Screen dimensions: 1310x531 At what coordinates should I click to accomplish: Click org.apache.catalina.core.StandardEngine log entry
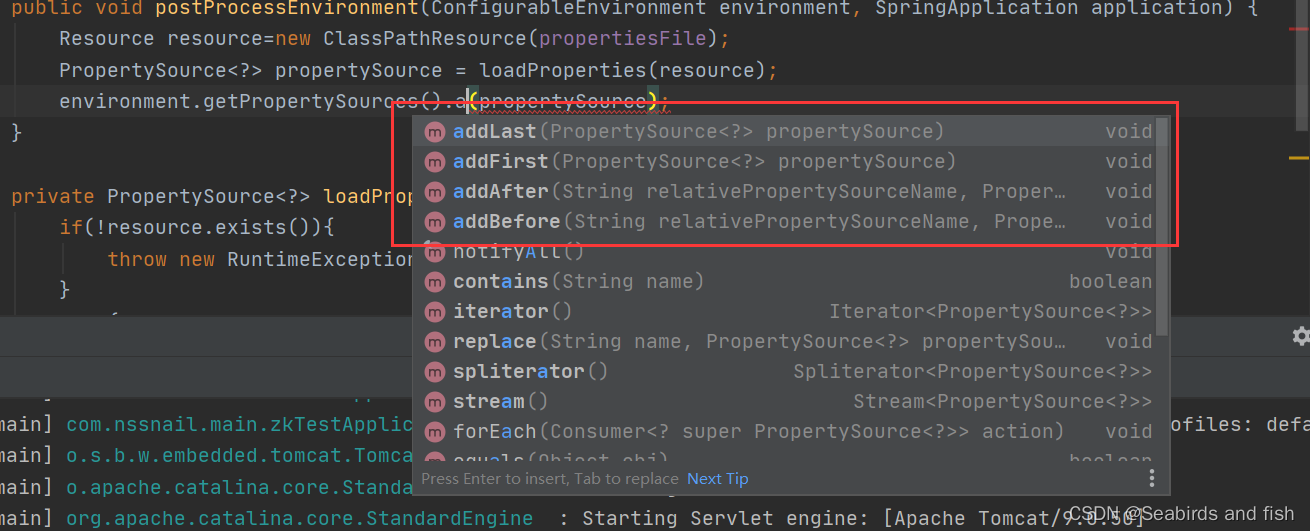click(299, 518)
